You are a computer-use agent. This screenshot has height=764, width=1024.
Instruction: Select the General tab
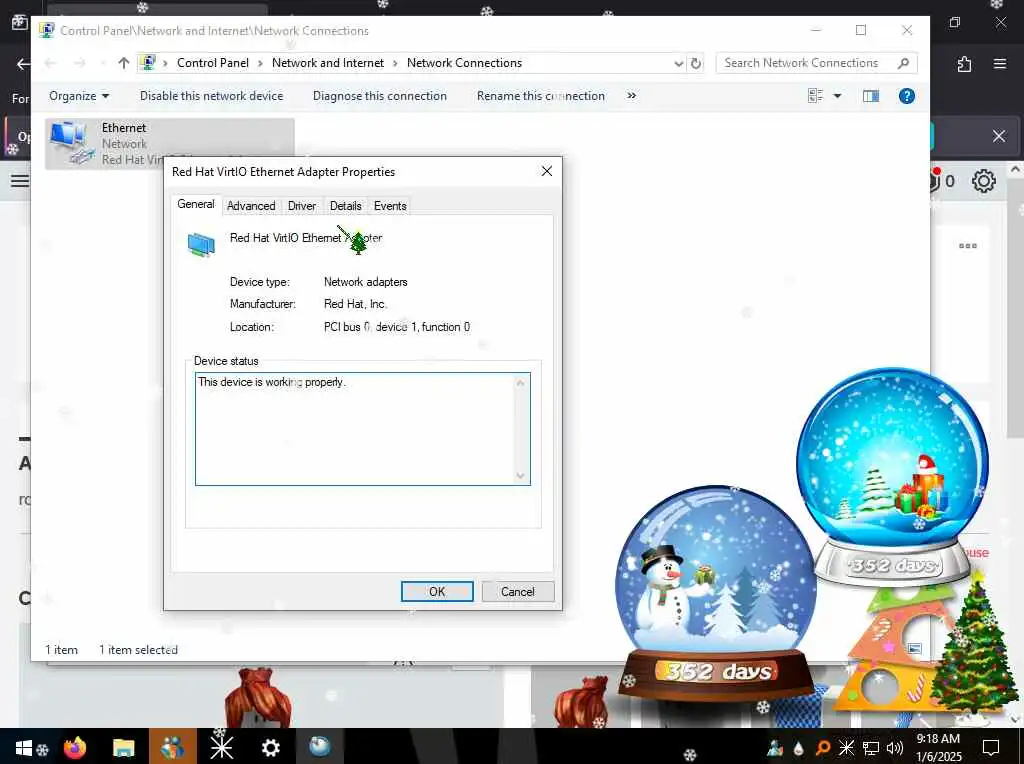[x=196, y=204]
